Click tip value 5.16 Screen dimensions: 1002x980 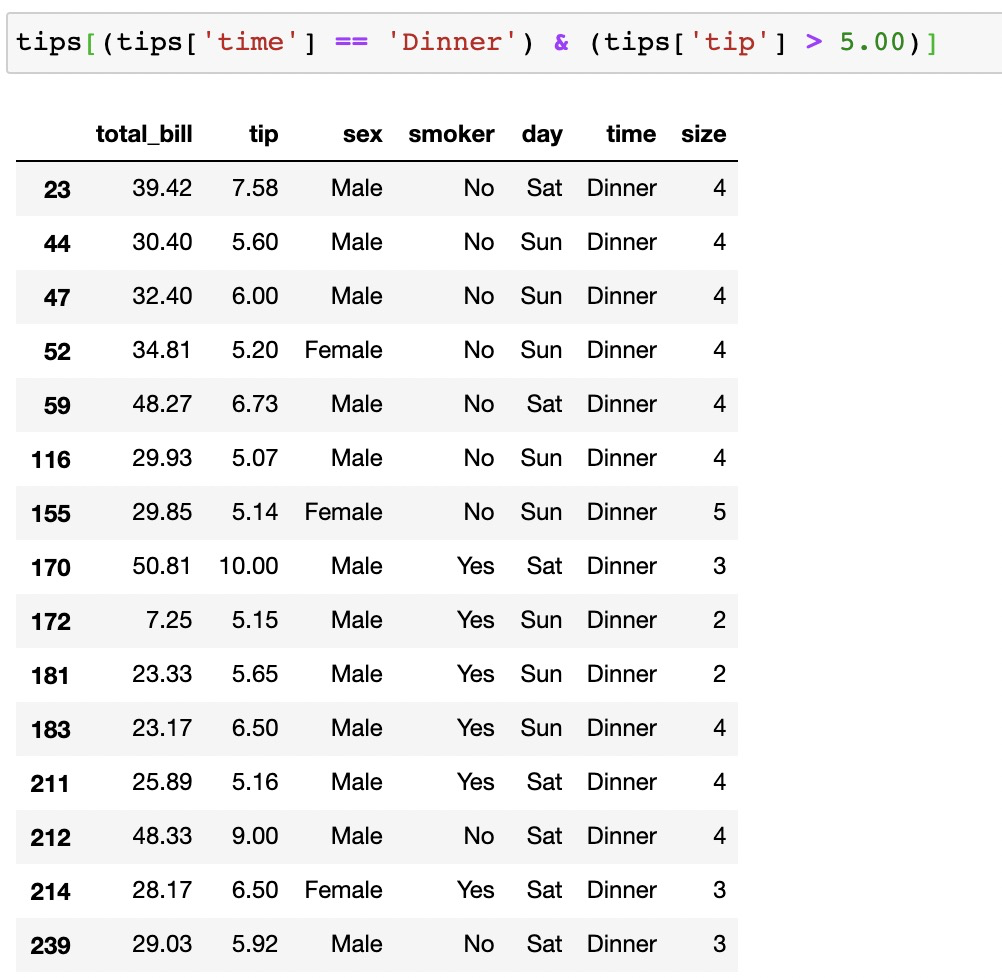[254, 781]
